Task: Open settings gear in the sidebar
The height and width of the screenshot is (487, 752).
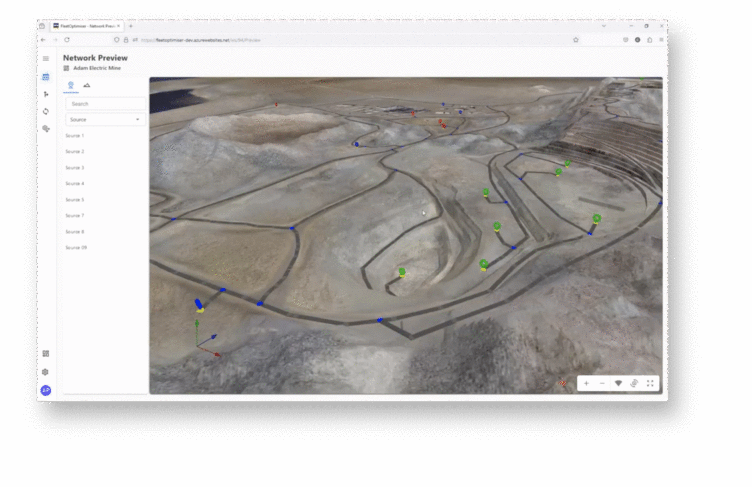Action: click(46, 372)
